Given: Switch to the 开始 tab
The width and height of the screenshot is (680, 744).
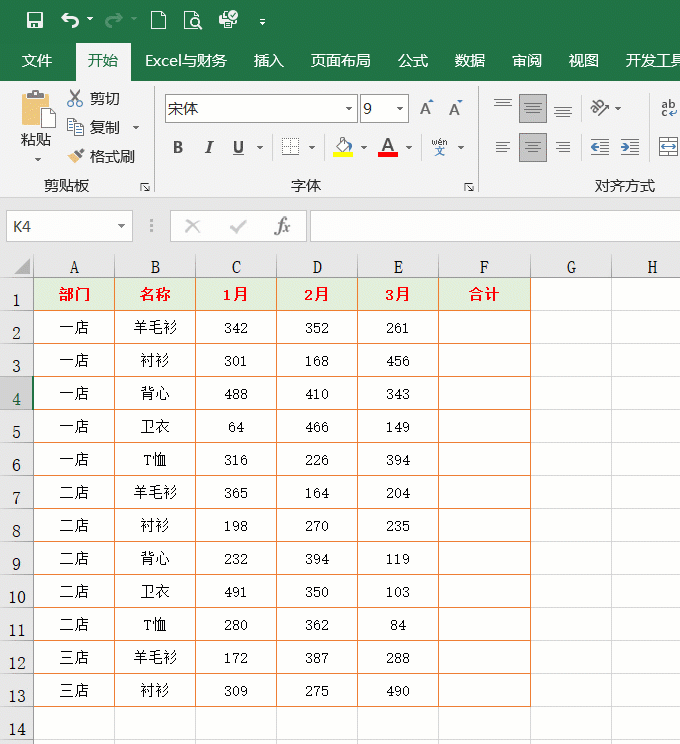Looking at the screenshot, I should pos(103,61).
